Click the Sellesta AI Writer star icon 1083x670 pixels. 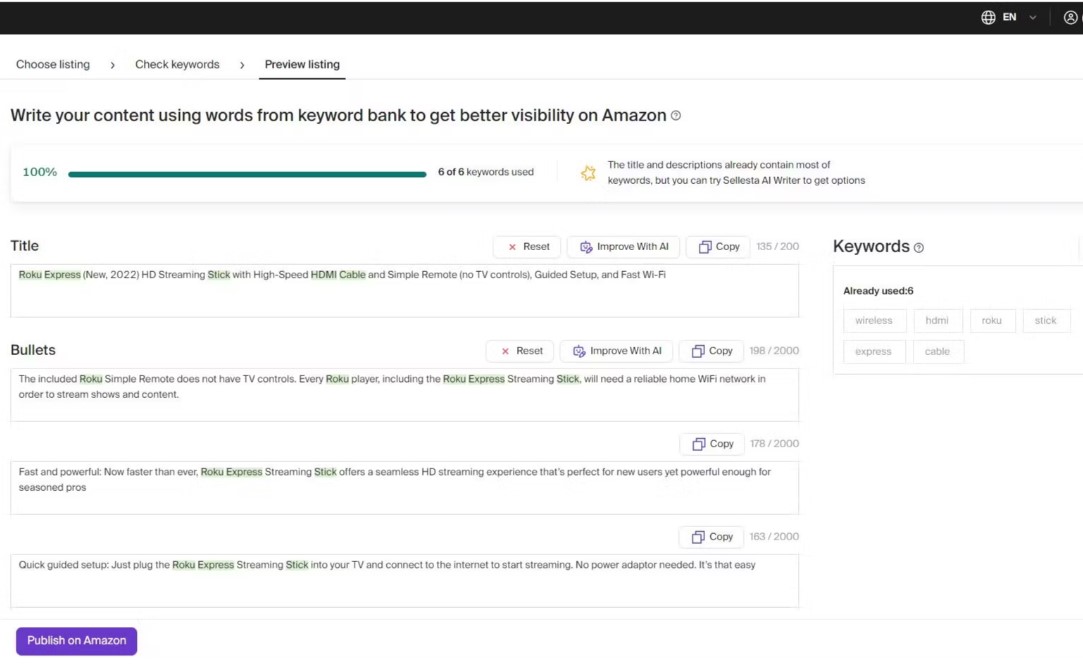click(x=589, y=173)
